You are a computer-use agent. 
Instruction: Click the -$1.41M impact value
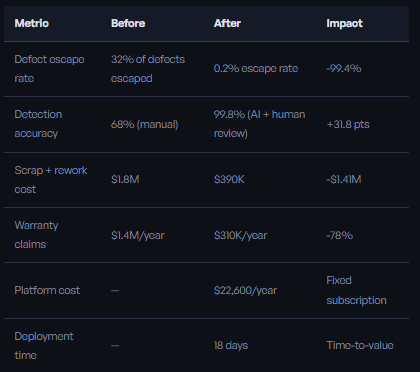point(344,179)
